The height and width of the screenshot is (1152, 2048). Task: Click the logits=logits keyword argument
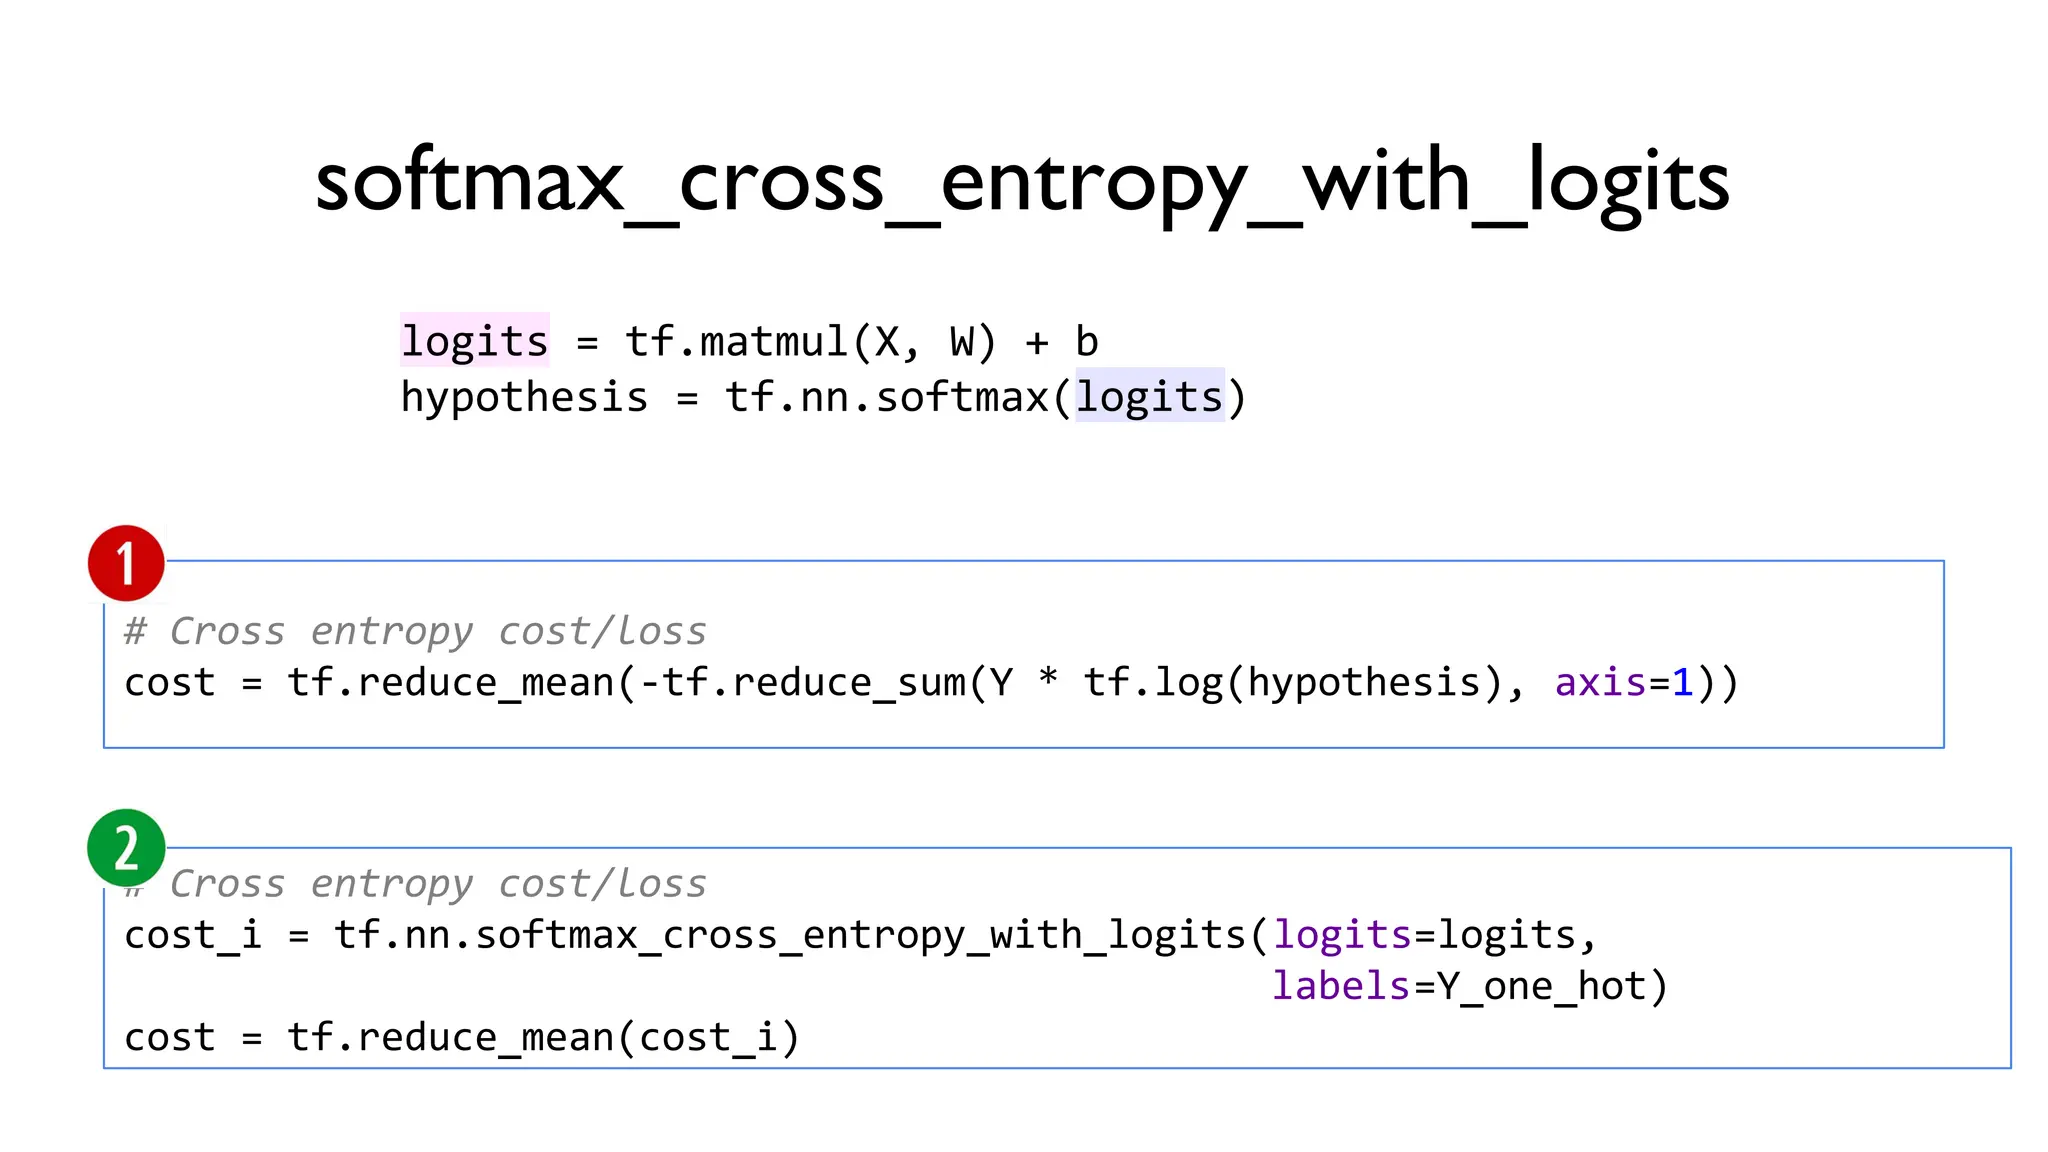(x=1424, y=935)
